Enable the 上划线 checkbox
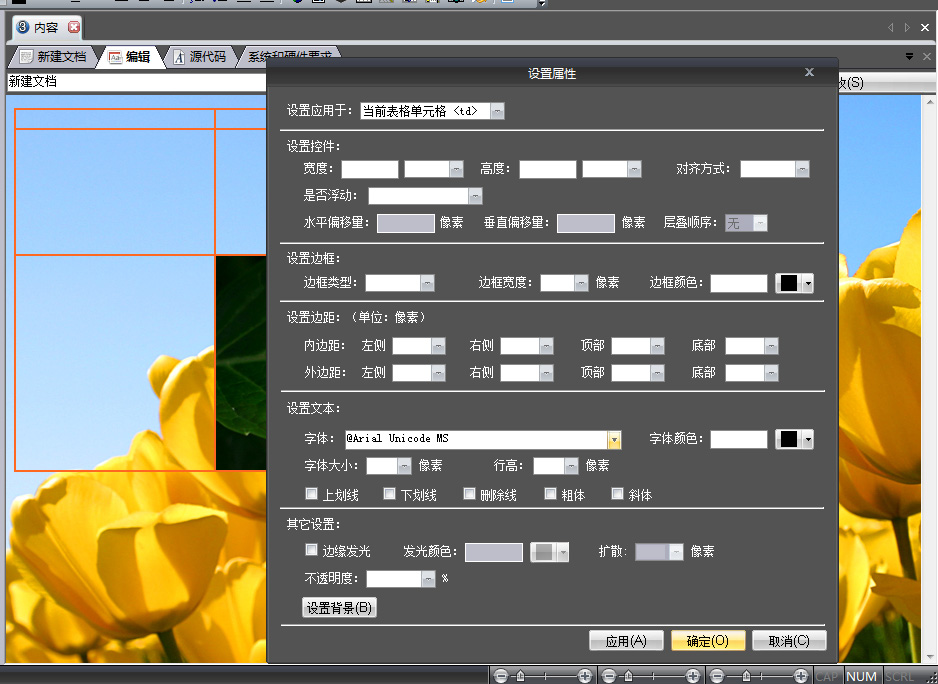Image resolution: width=938 pixels, height=684 pixels. (311, 494)
